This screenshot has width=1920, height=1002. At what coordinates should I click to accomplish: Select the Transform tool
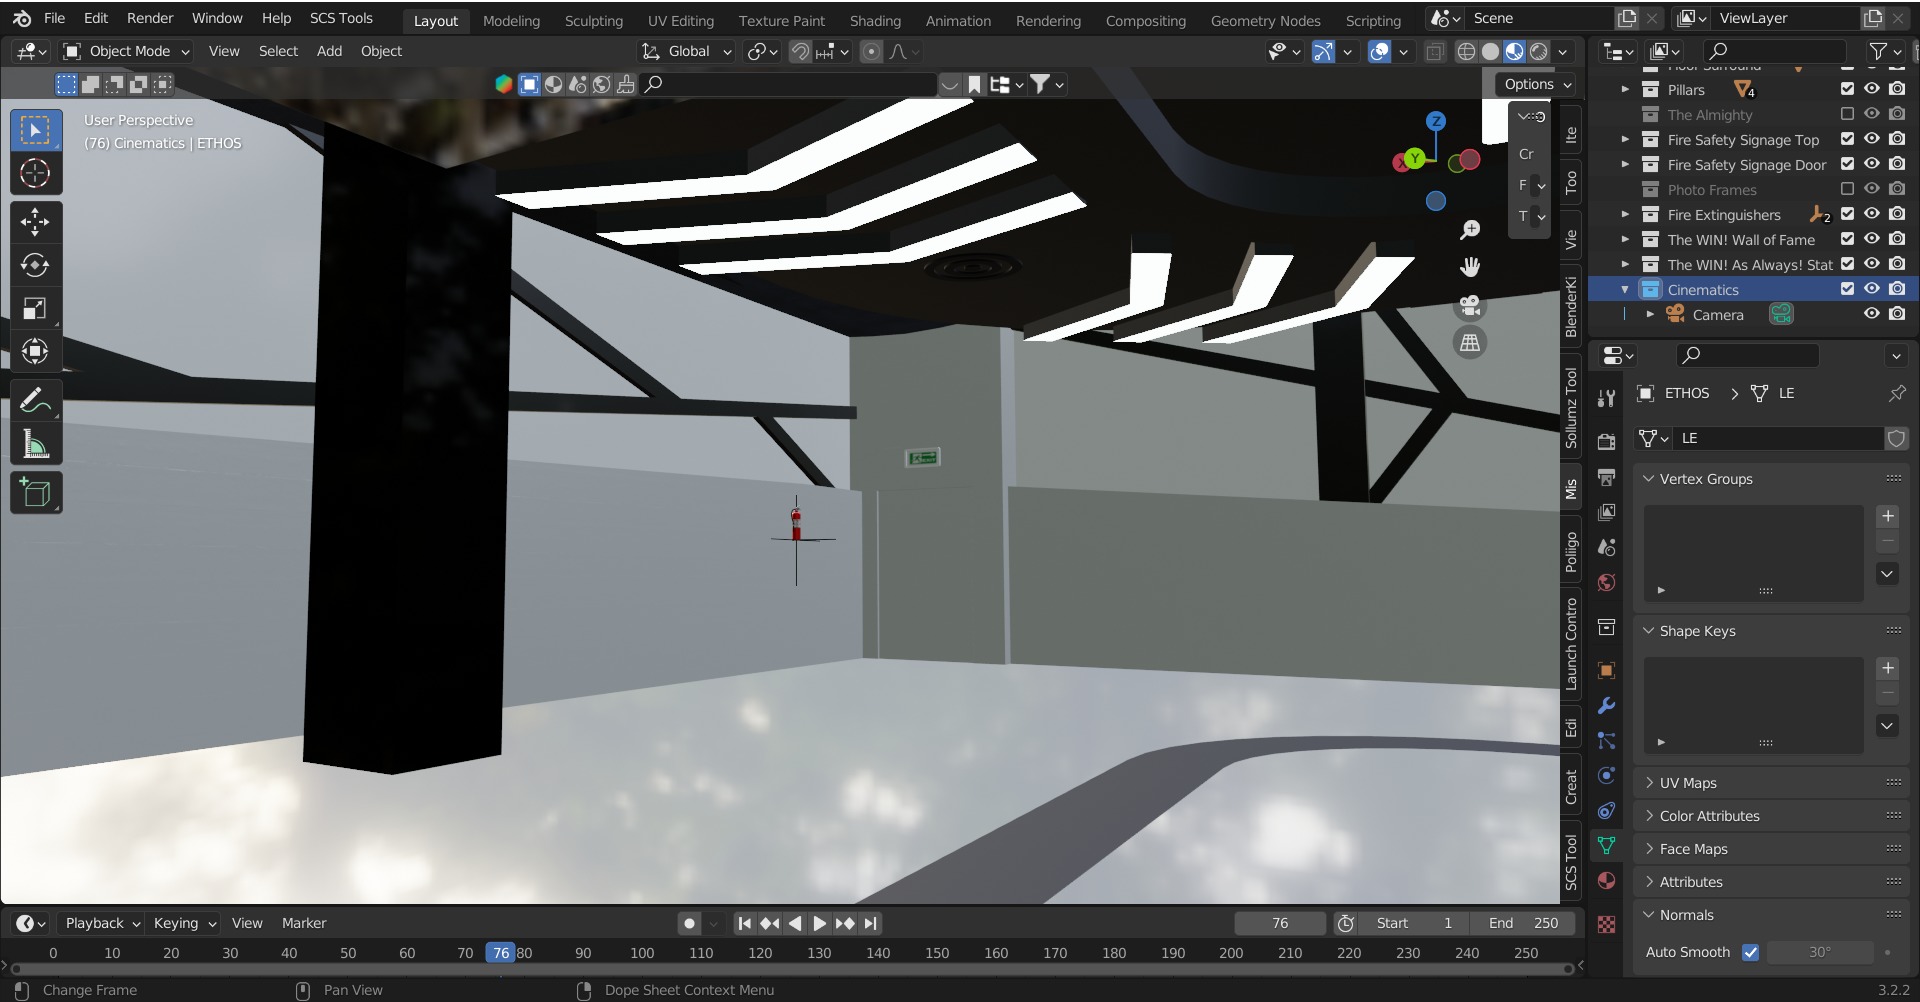click(36, 351)
